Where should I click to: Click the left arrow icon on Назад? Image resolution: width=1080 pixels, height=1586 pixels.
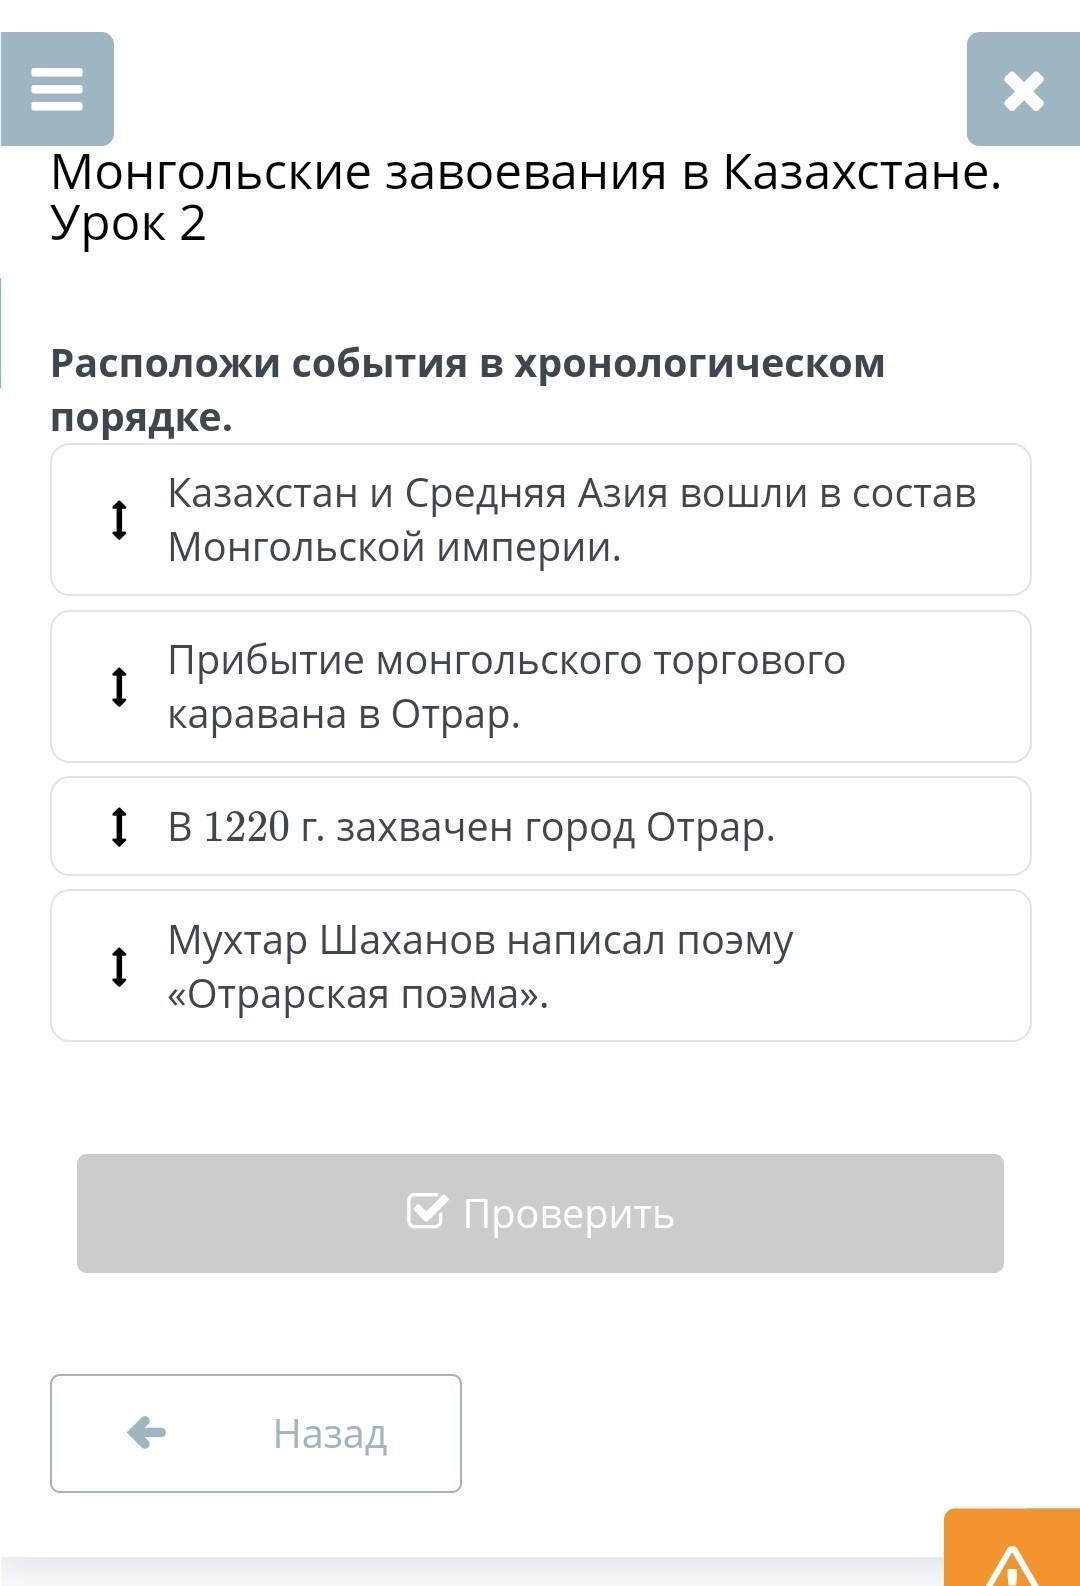(147, 1433)
